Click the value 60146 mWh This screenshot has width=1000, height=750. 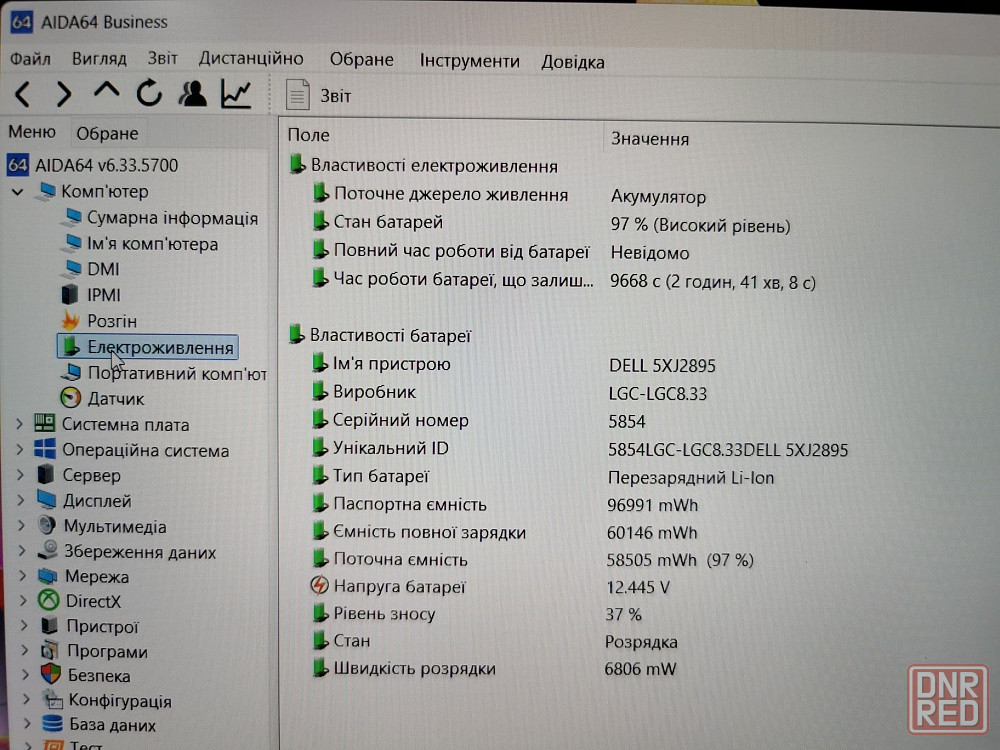pyautogui.click(x=652, y=533)
